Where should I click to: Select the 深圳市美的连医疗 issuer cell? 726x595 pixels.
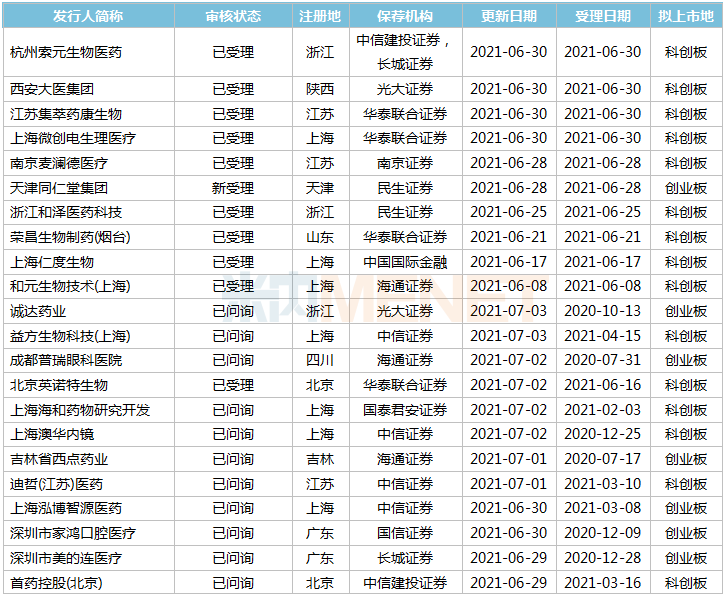(x=88, y=558)
